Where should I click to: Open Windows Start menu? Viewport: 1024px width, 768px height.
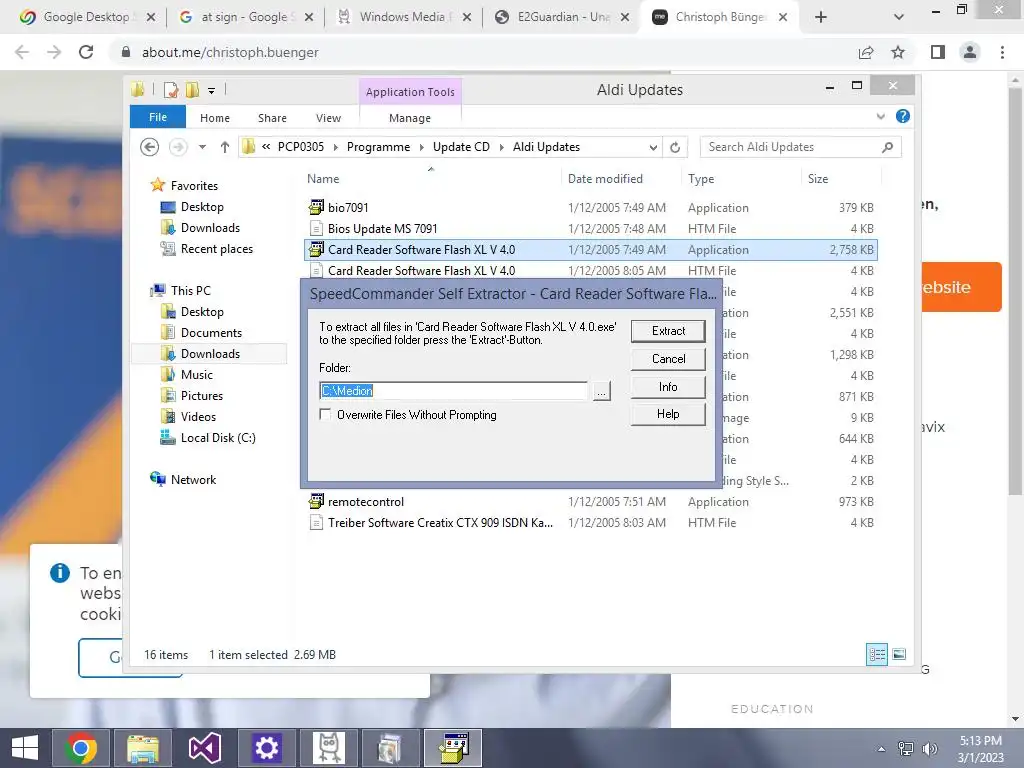25,748
